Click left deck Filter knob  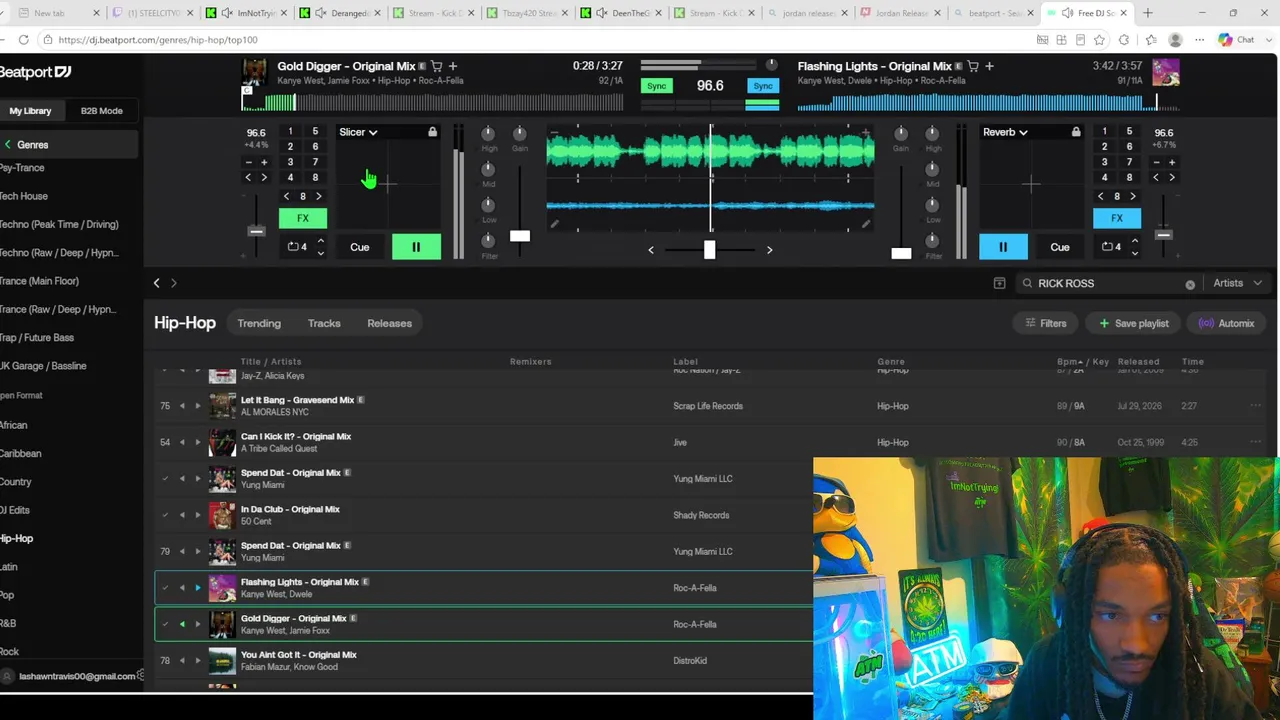click(x=489, y=241)
